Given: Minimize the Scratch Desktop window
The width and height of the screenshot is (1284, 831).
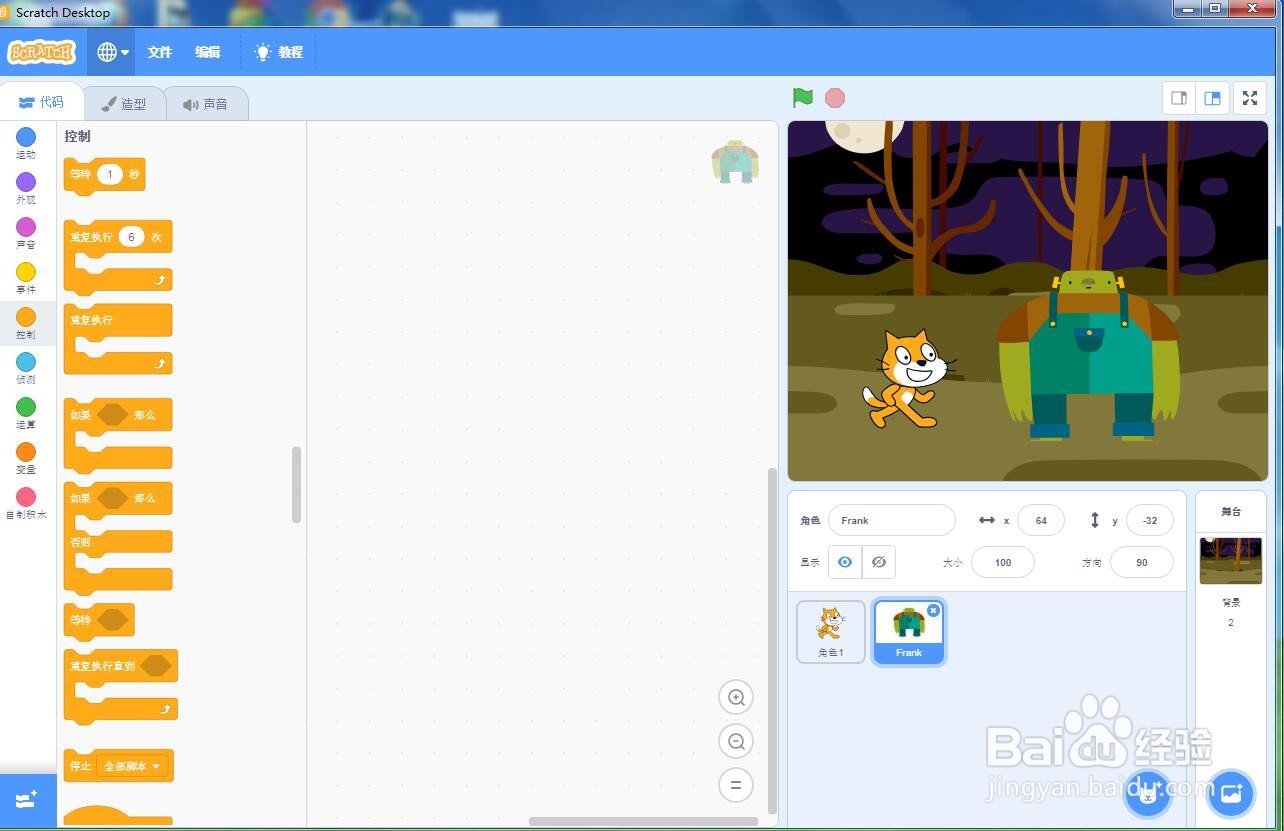Looking at the screenshot, I should (1188, 8).
